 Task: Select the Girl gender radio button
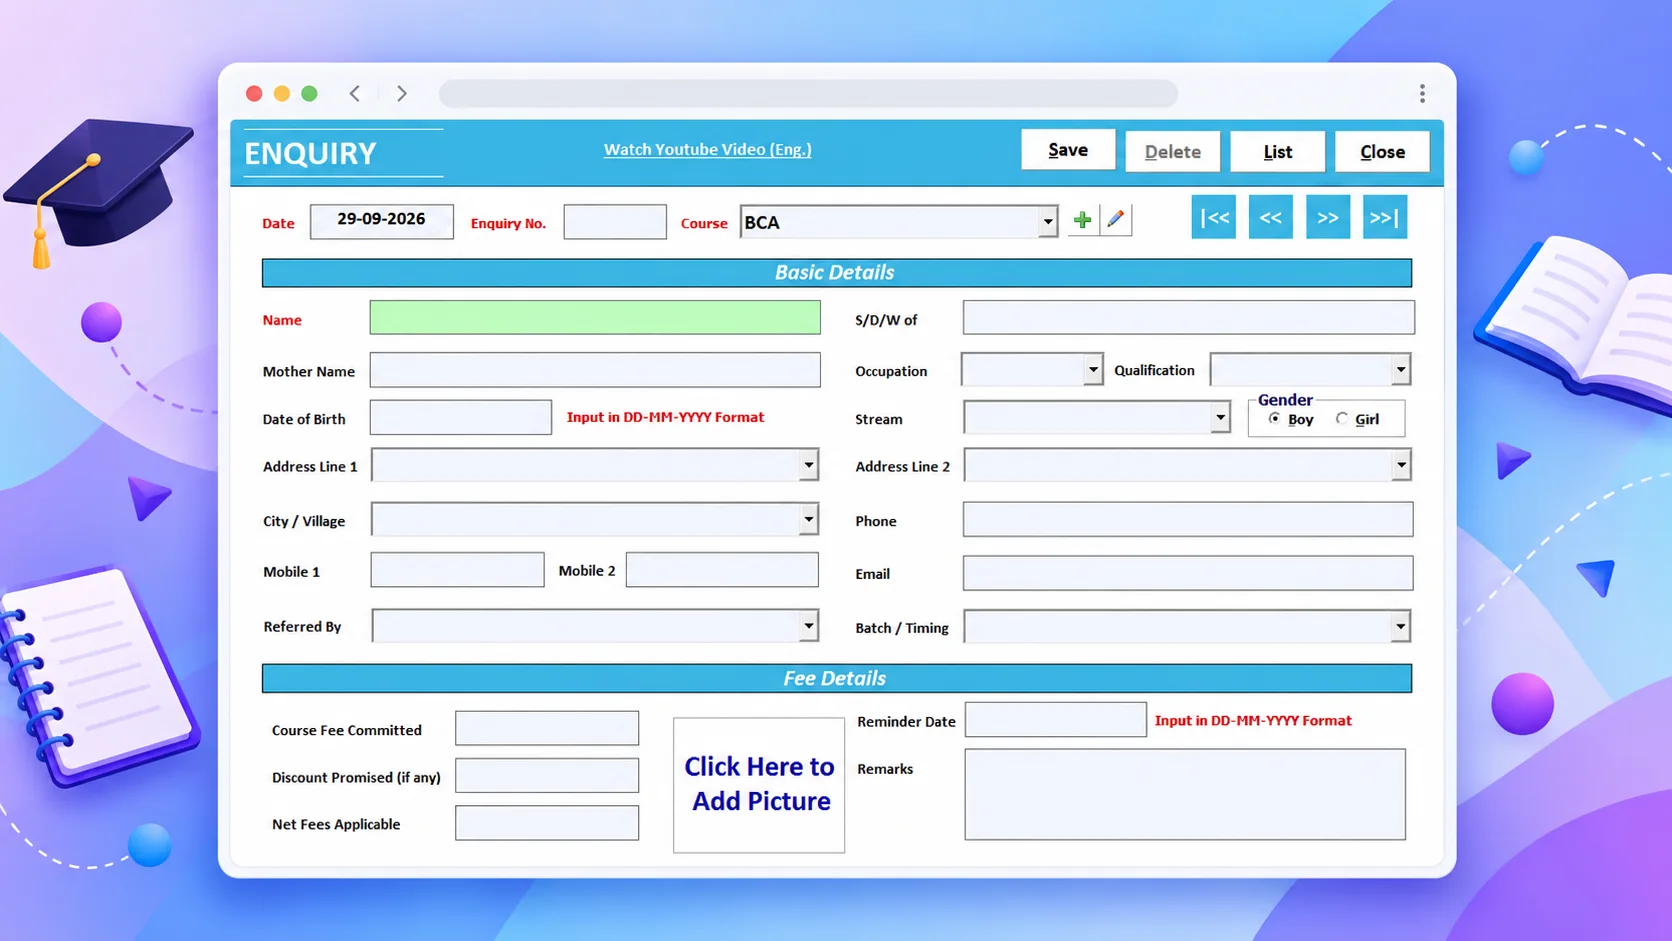tap(1342, 419)
